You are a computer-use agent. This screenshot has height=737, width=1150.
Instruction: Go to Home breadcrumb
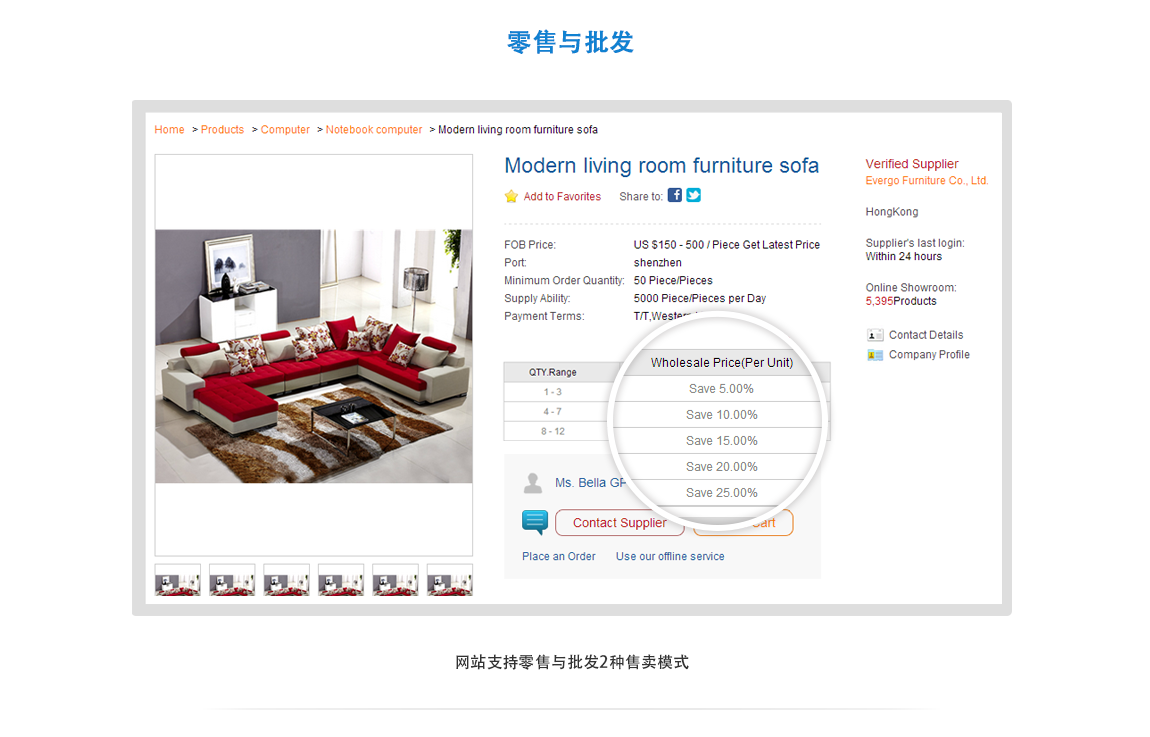[169, 130]
